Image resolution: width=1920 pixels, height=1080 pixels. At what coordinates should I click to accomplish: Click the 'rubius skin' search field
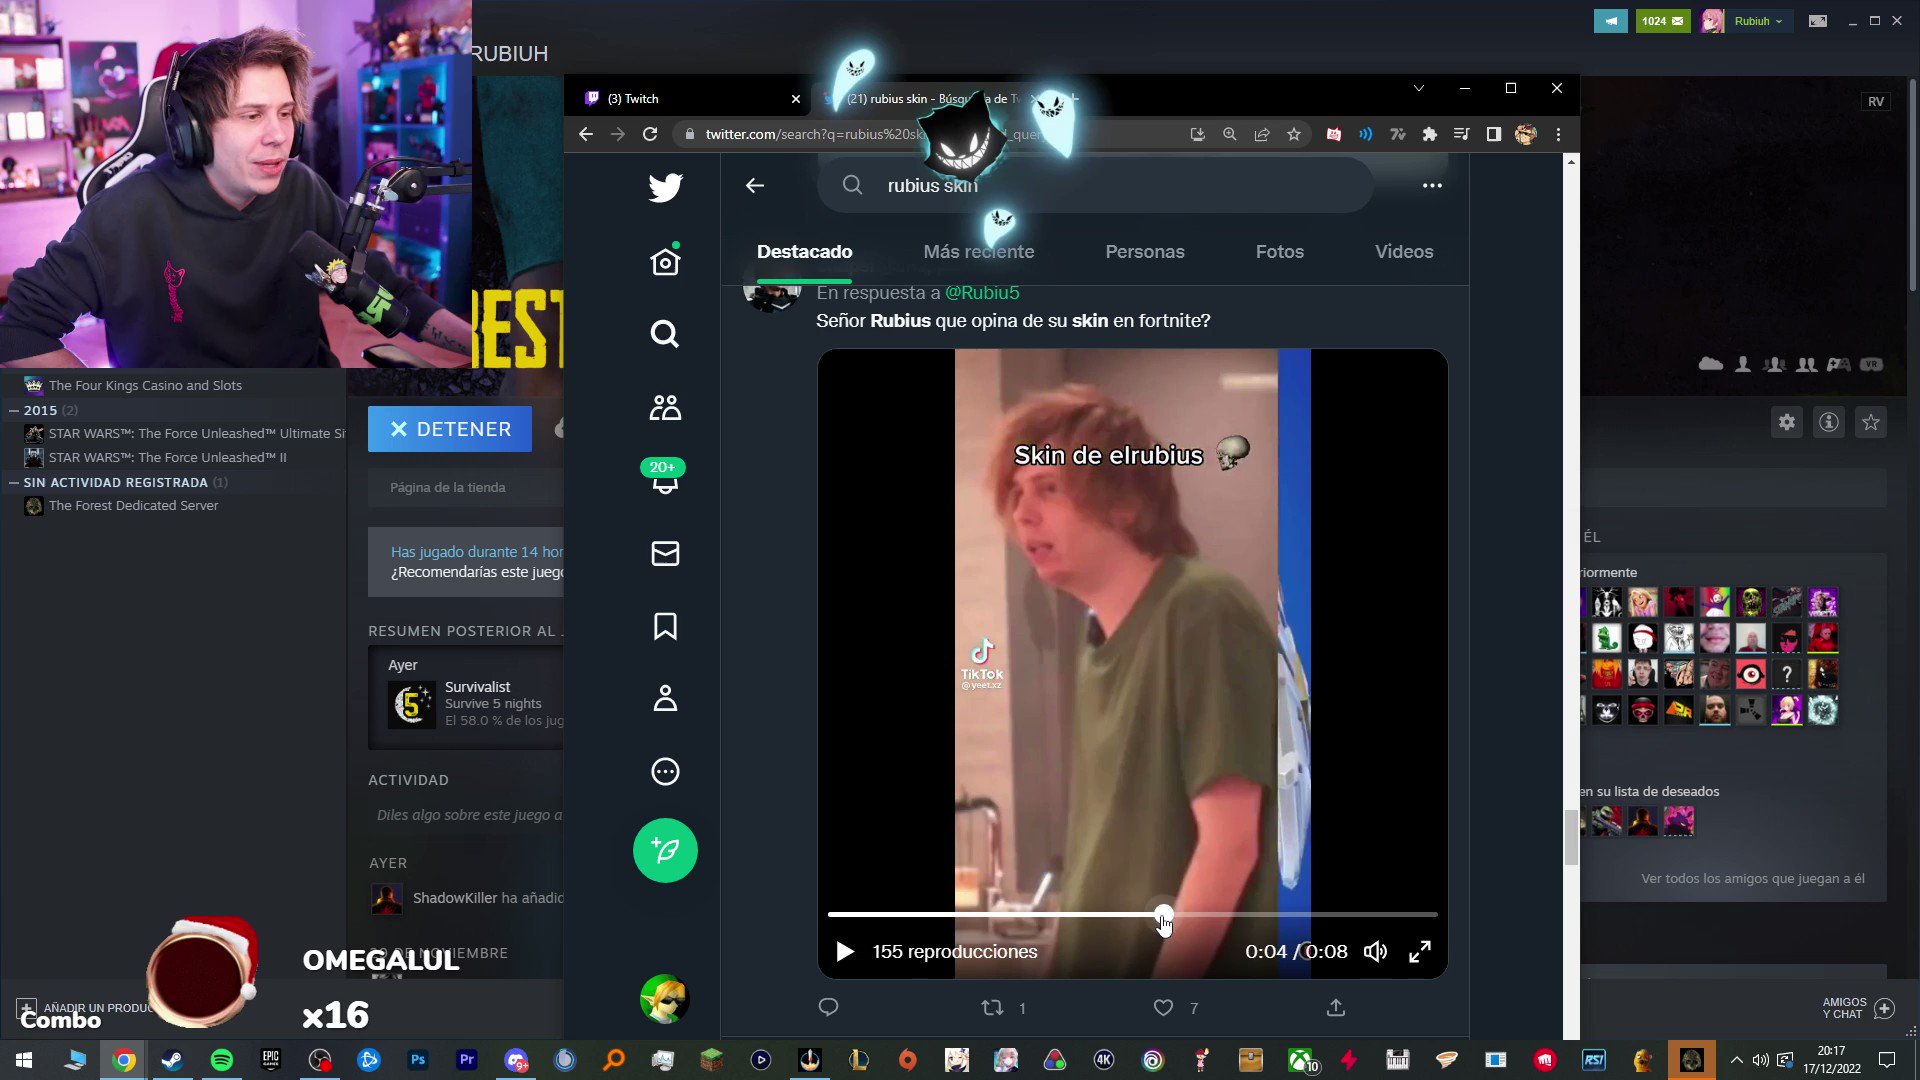click(x=1095, y=185)
